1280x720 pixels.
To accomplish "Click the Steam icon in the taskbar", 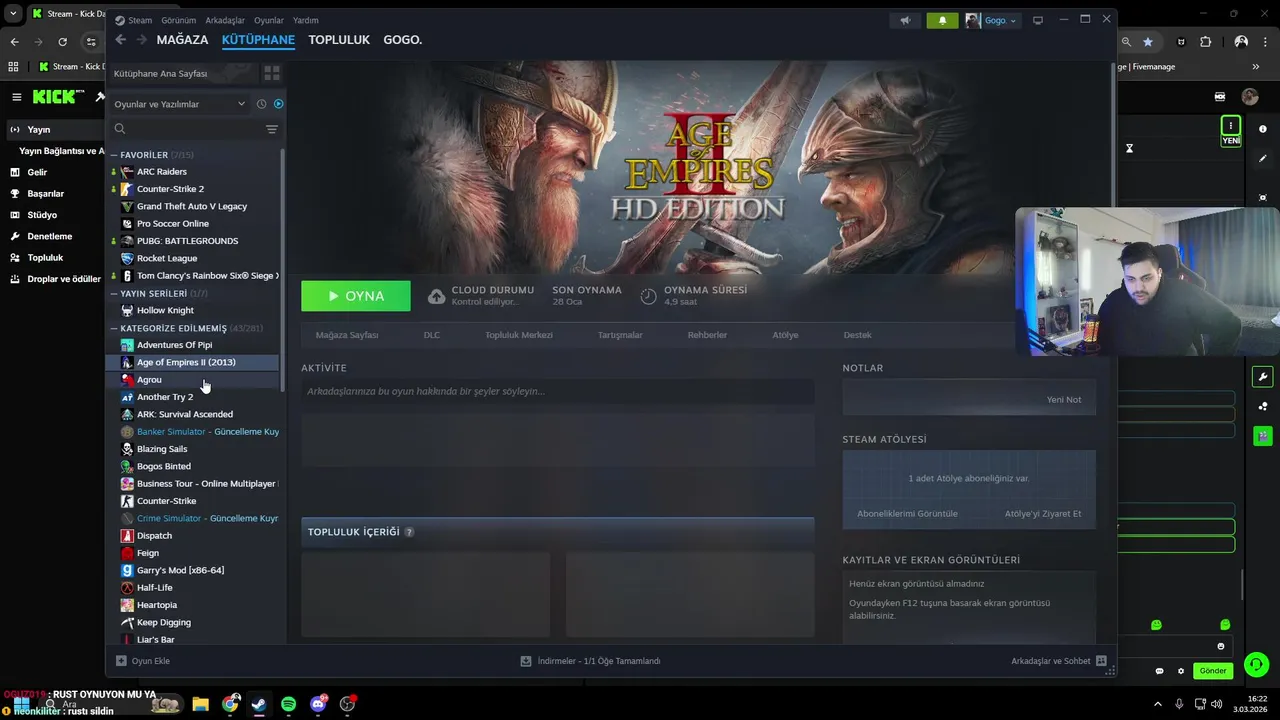I will (x=259, y=704).
